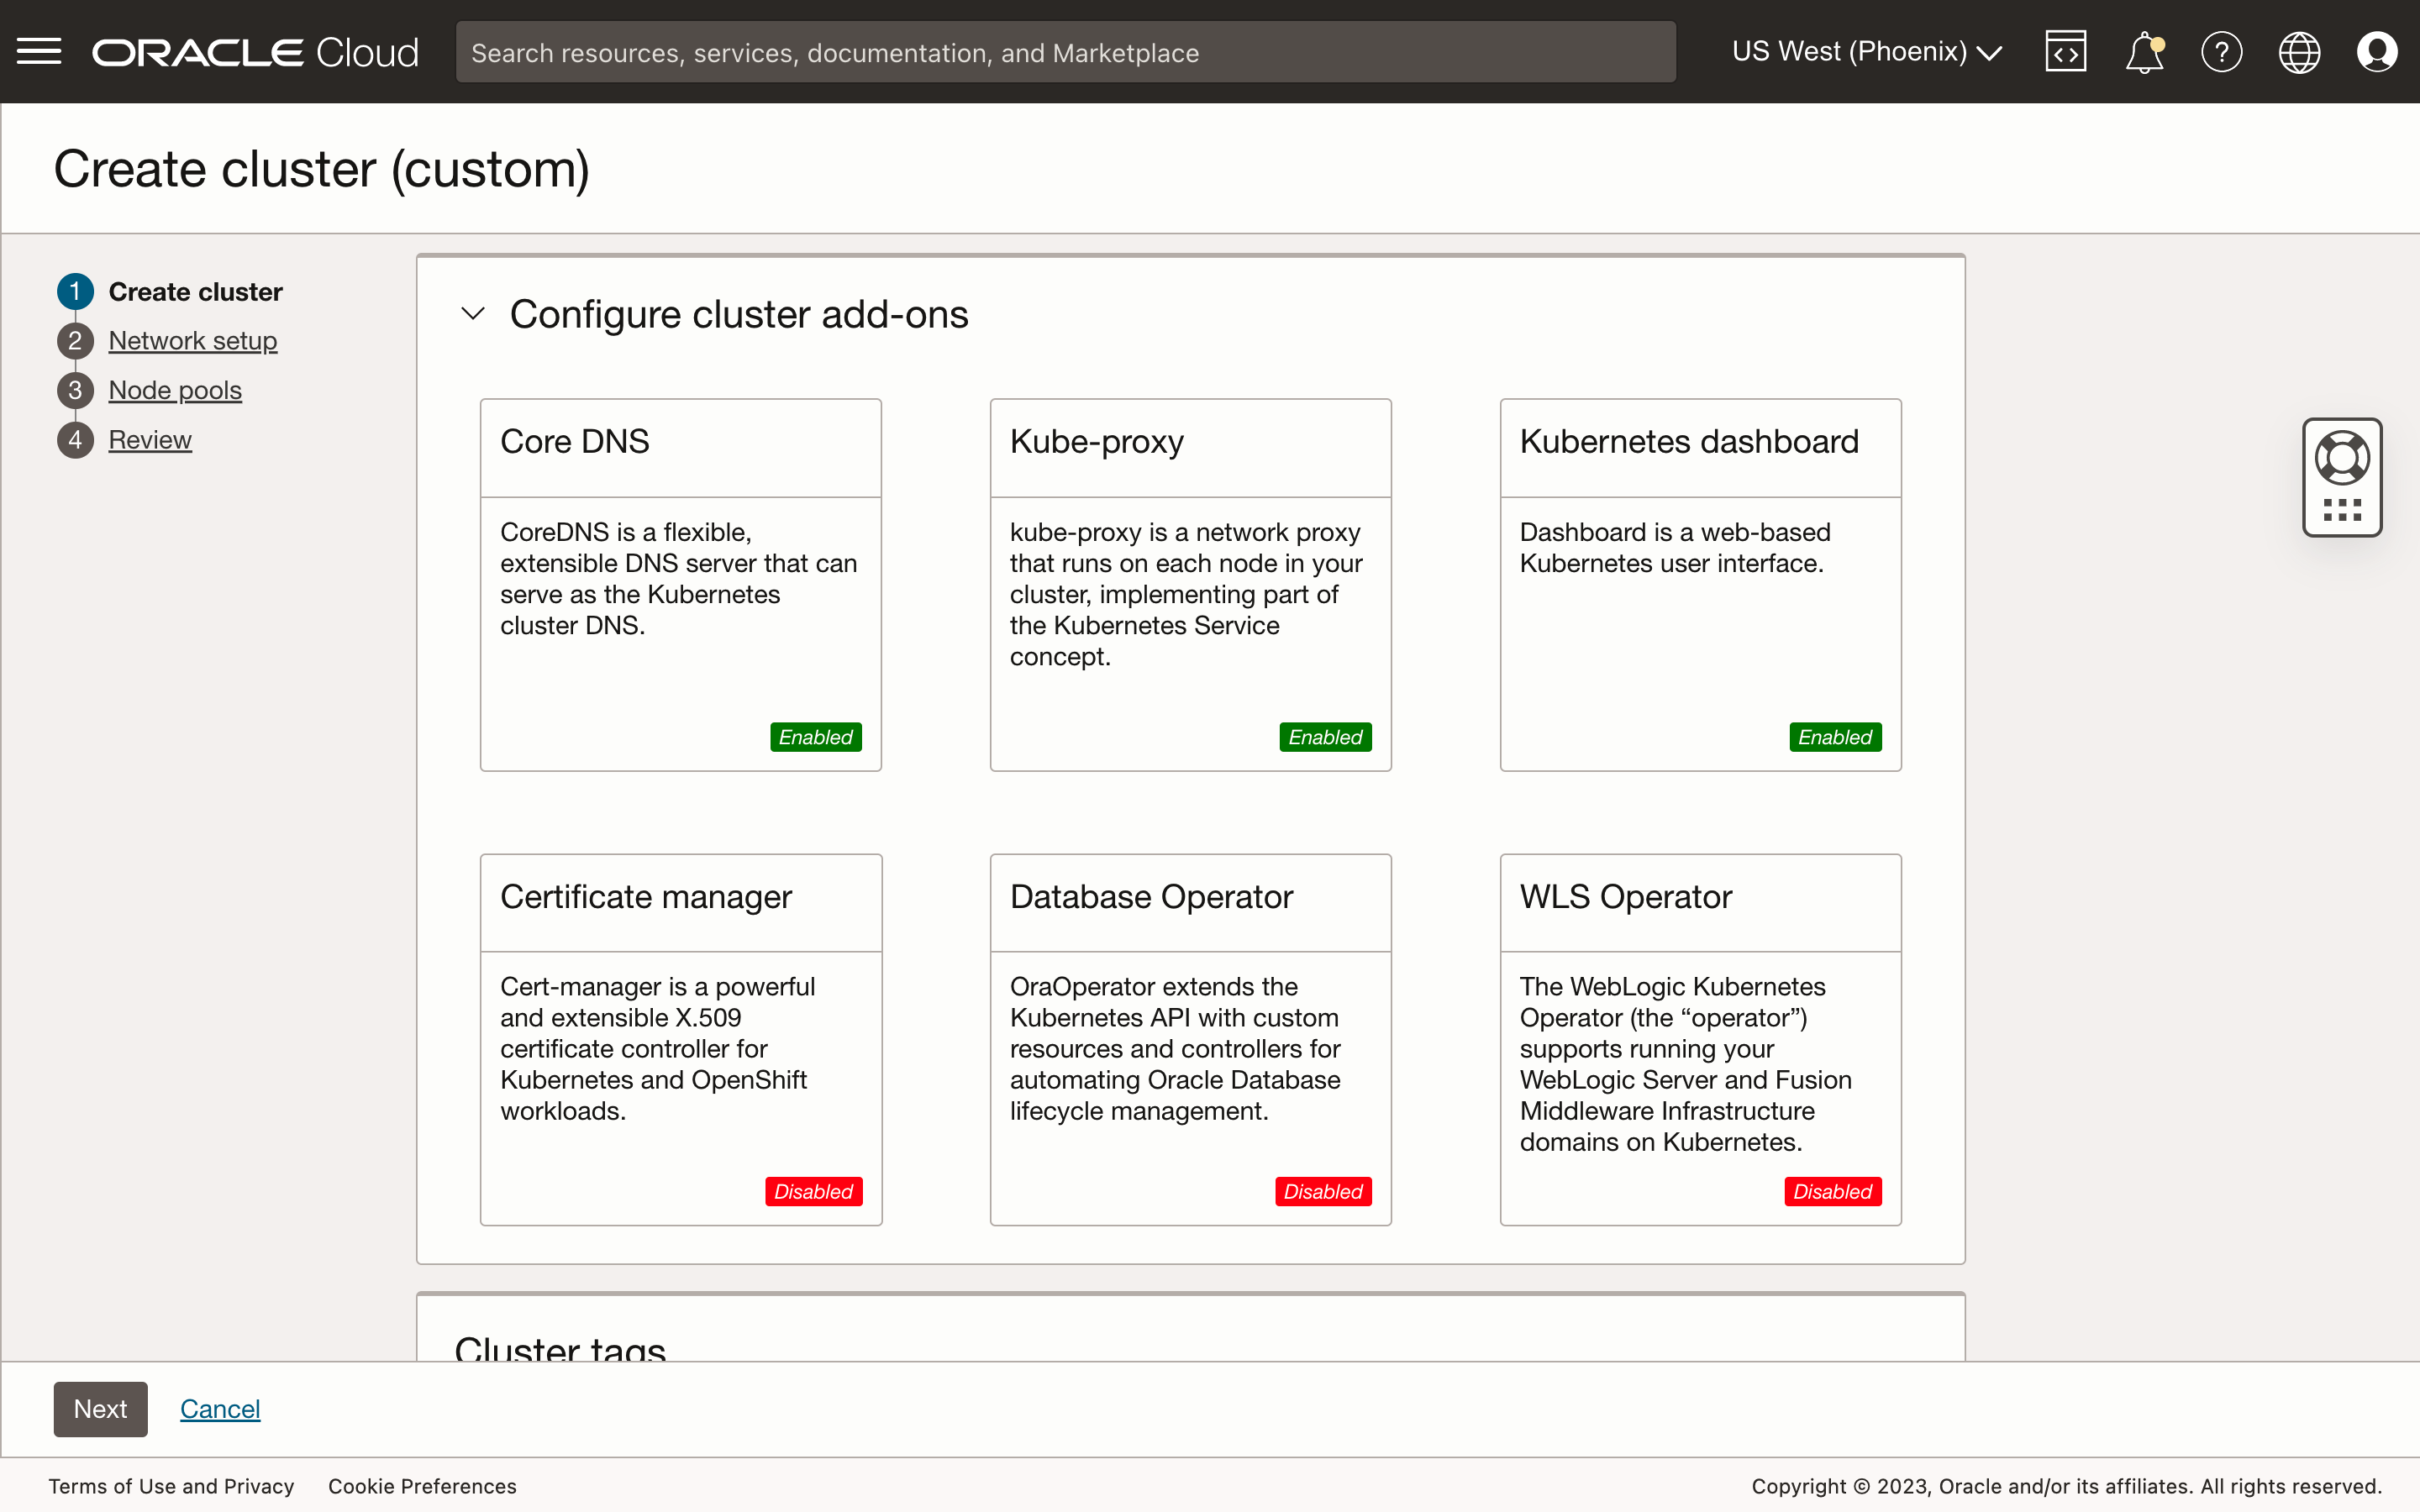Open the notifications bell

[2144, 51]
